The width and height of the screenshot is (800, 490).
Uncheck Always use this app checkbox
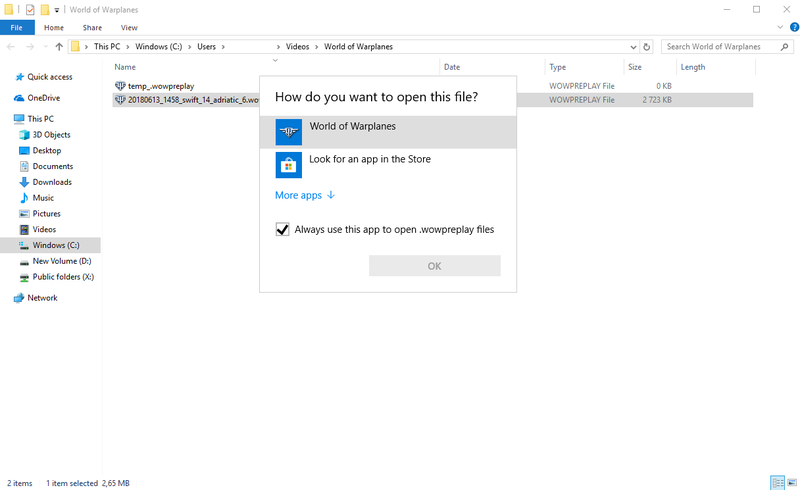282,229
